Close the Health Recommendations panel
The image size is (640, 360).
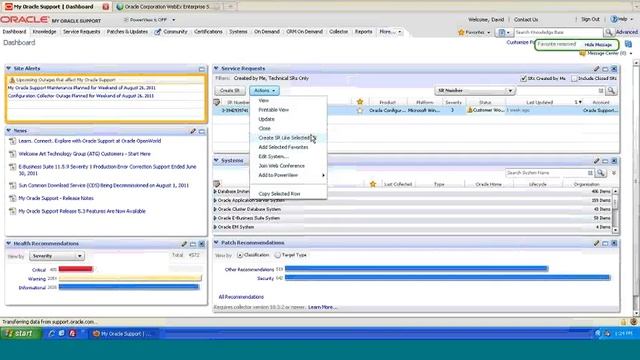pyautogui.click(x=202, y=244)
